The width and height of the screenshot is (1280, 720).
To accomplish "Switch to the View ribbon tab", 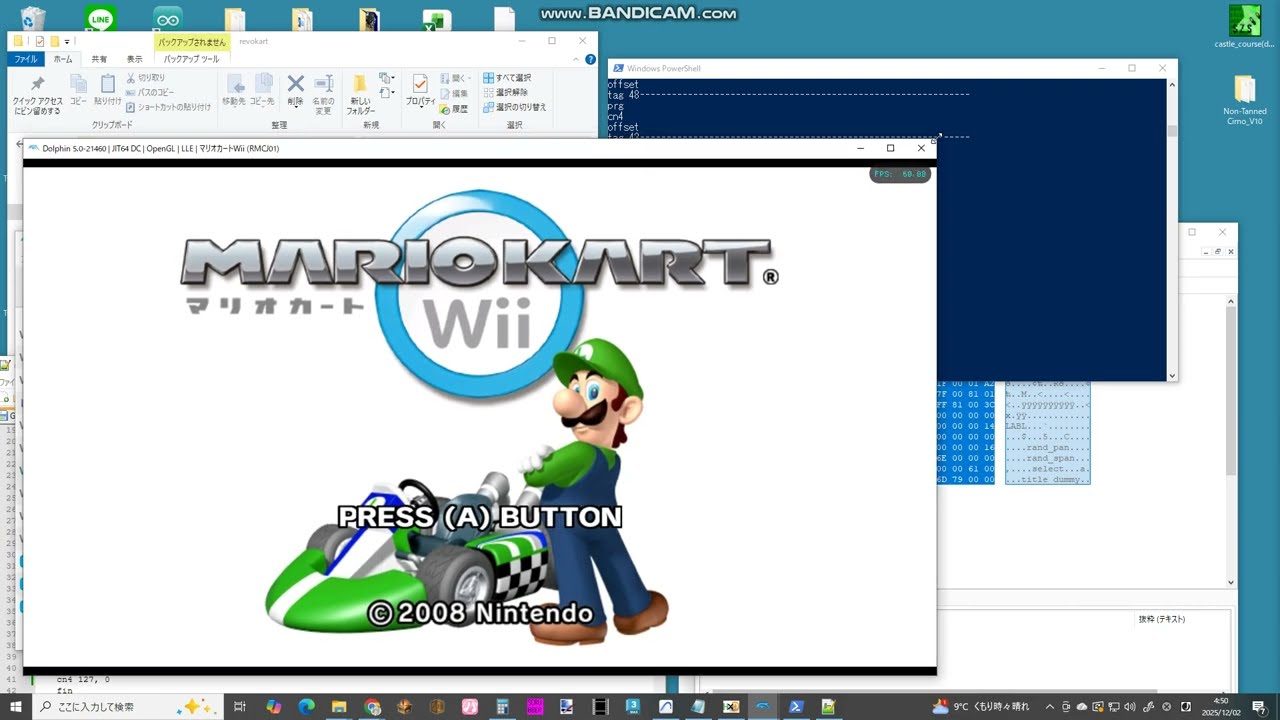I will point(134,59).
